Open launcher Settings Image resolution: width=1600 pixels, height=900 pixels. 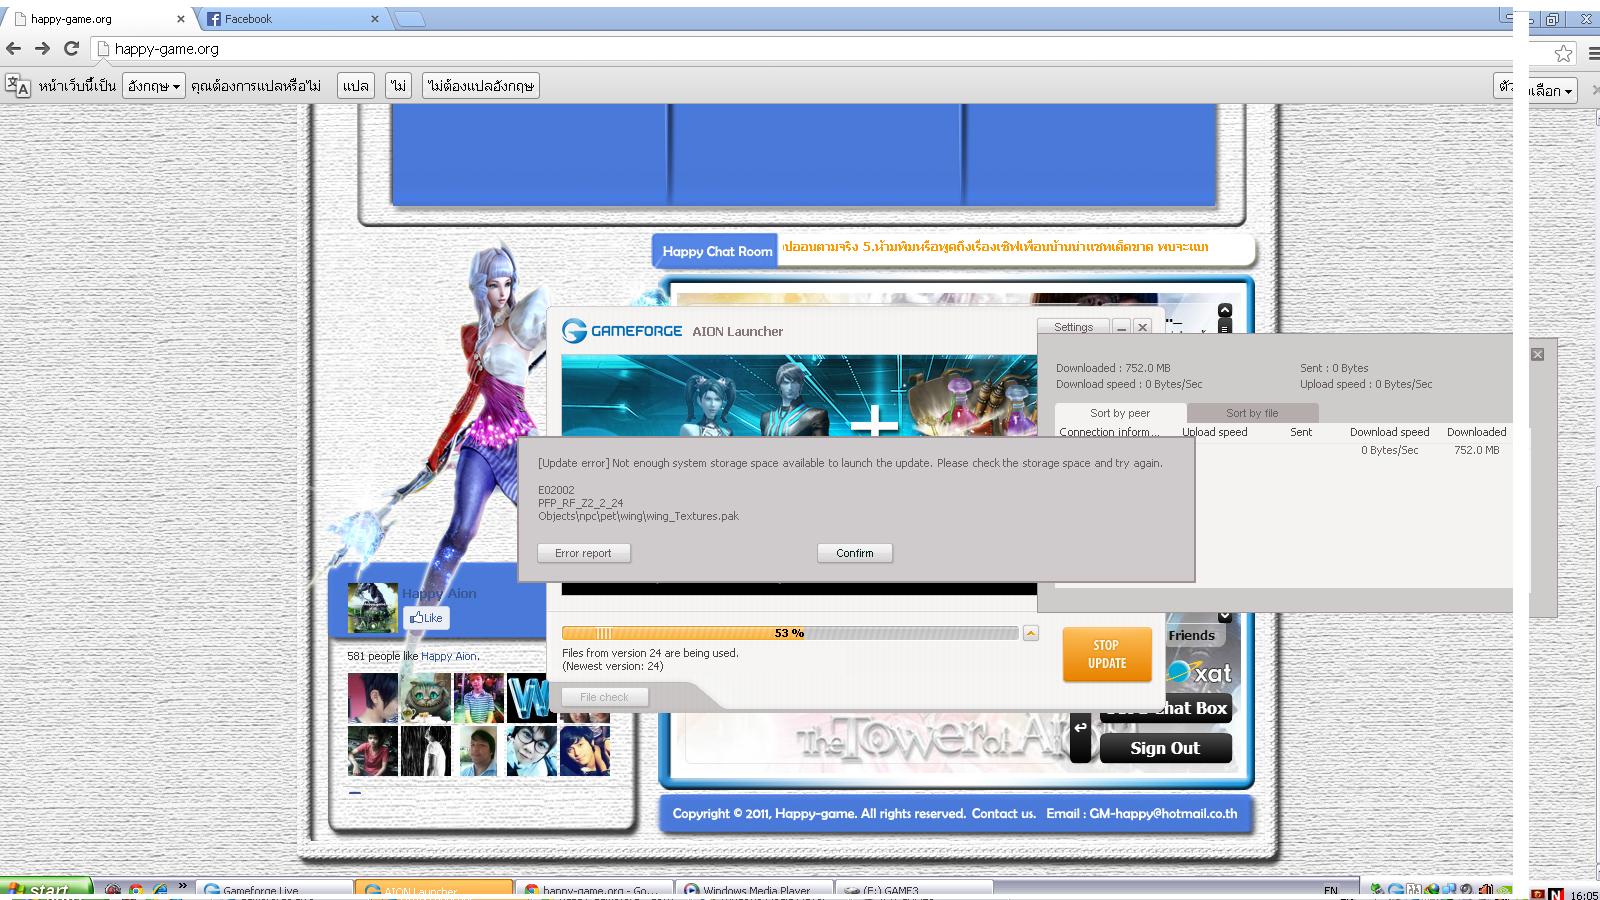click(x=1073, y=327)
